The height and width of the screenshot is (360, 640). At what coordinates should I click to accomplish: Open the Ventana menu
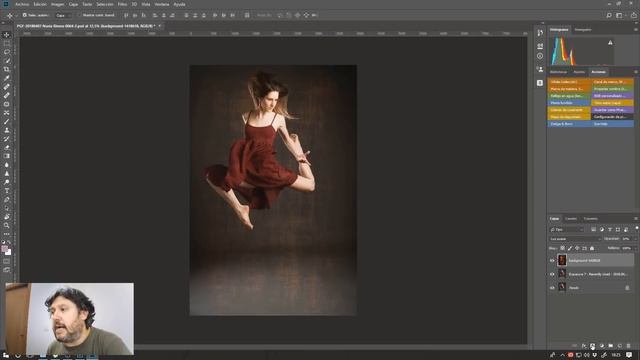tap(162, 4)
